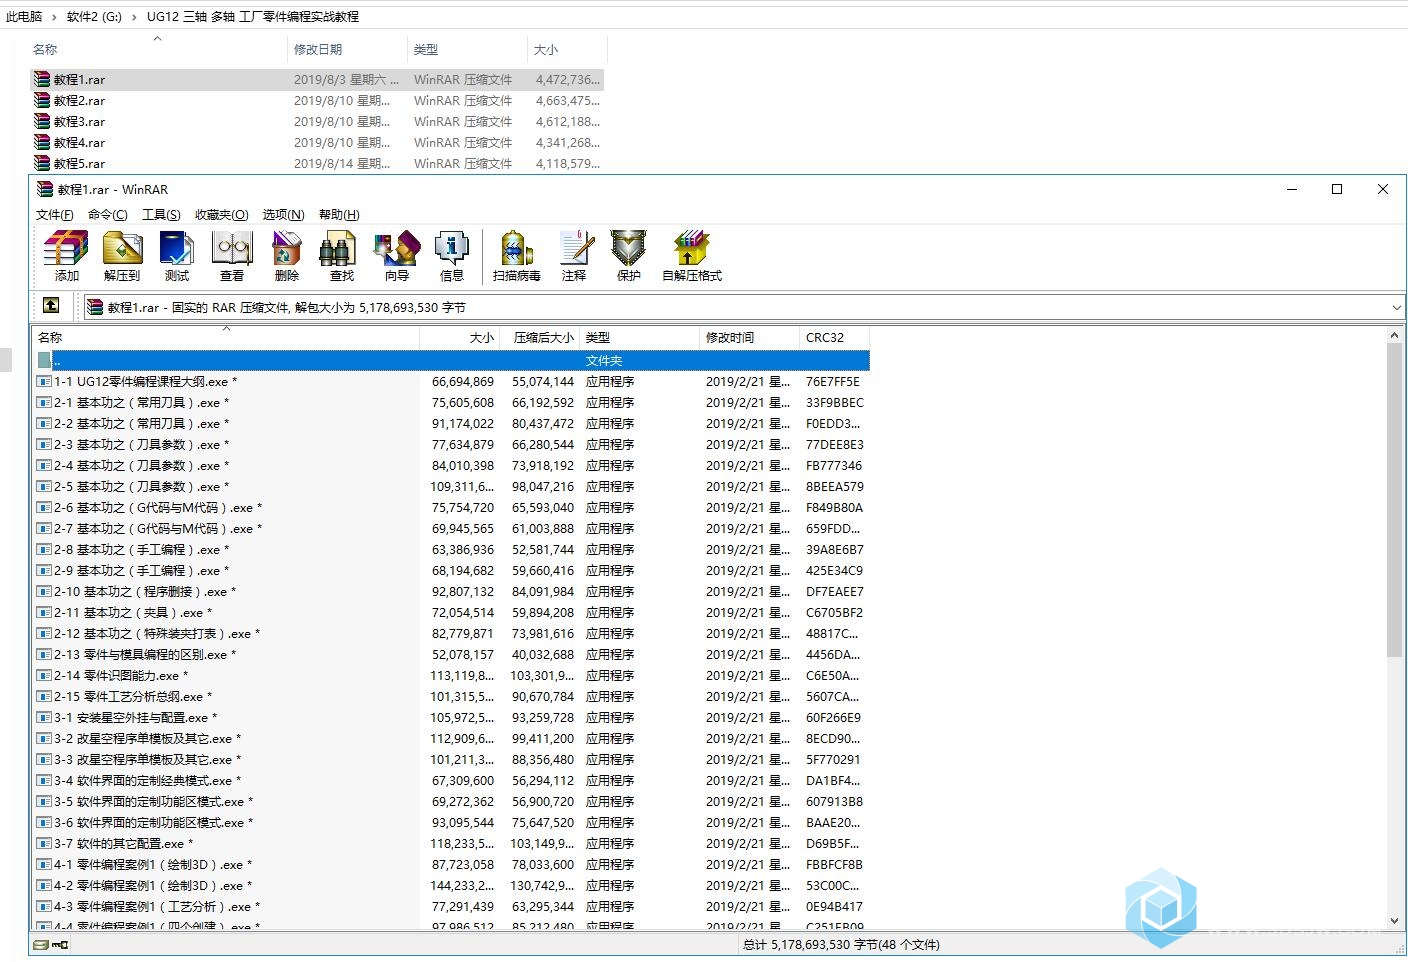The height and width of the screenshot is (962, 1408).
Task: Open the 收藏夹(O) menu
Action: pyautogui.click(x=221, y=214)
